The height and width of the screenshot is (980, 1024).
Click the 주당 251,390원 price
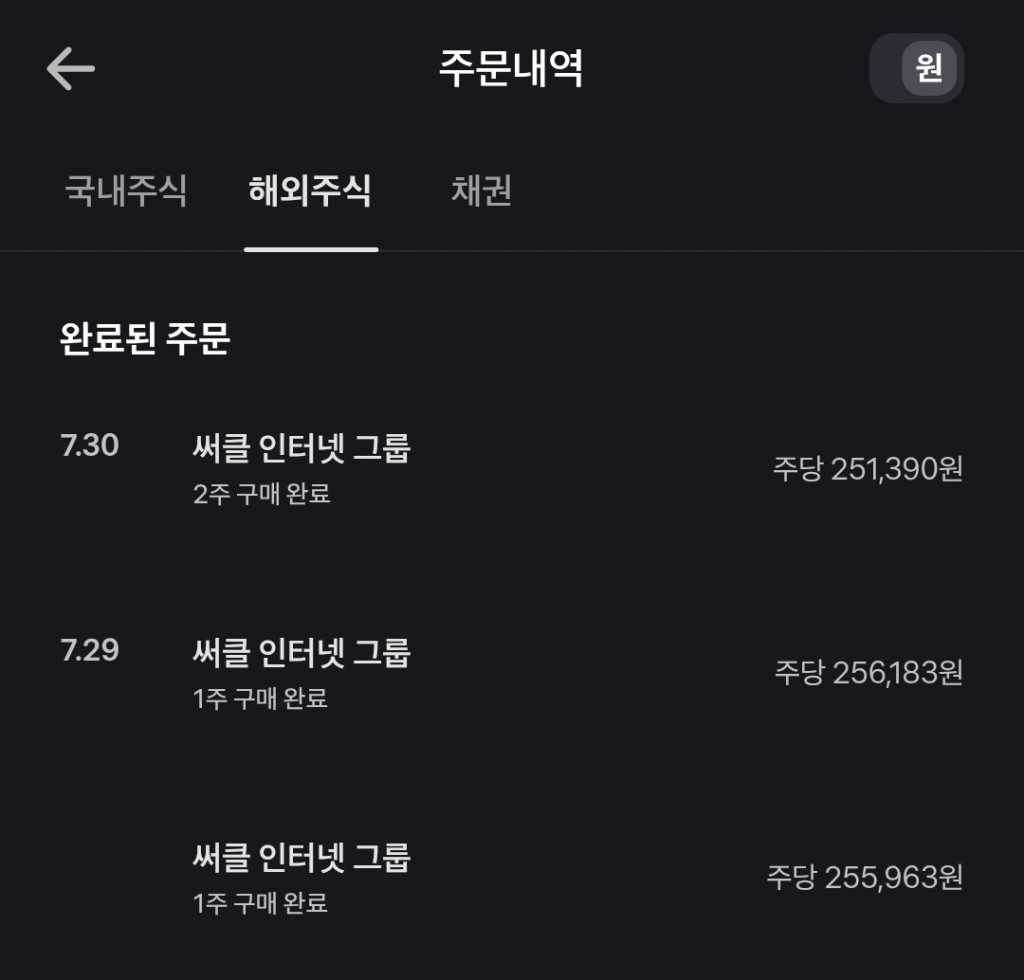[867, 469]
